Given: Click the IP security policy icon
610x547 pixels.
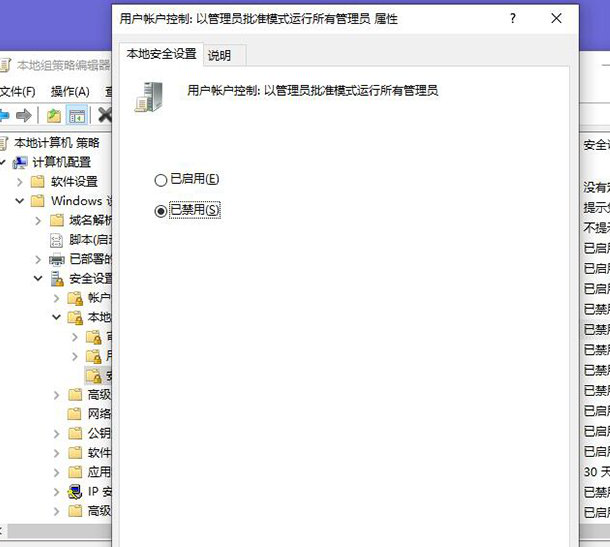Looking at the screenshot, I should [74, 491].
